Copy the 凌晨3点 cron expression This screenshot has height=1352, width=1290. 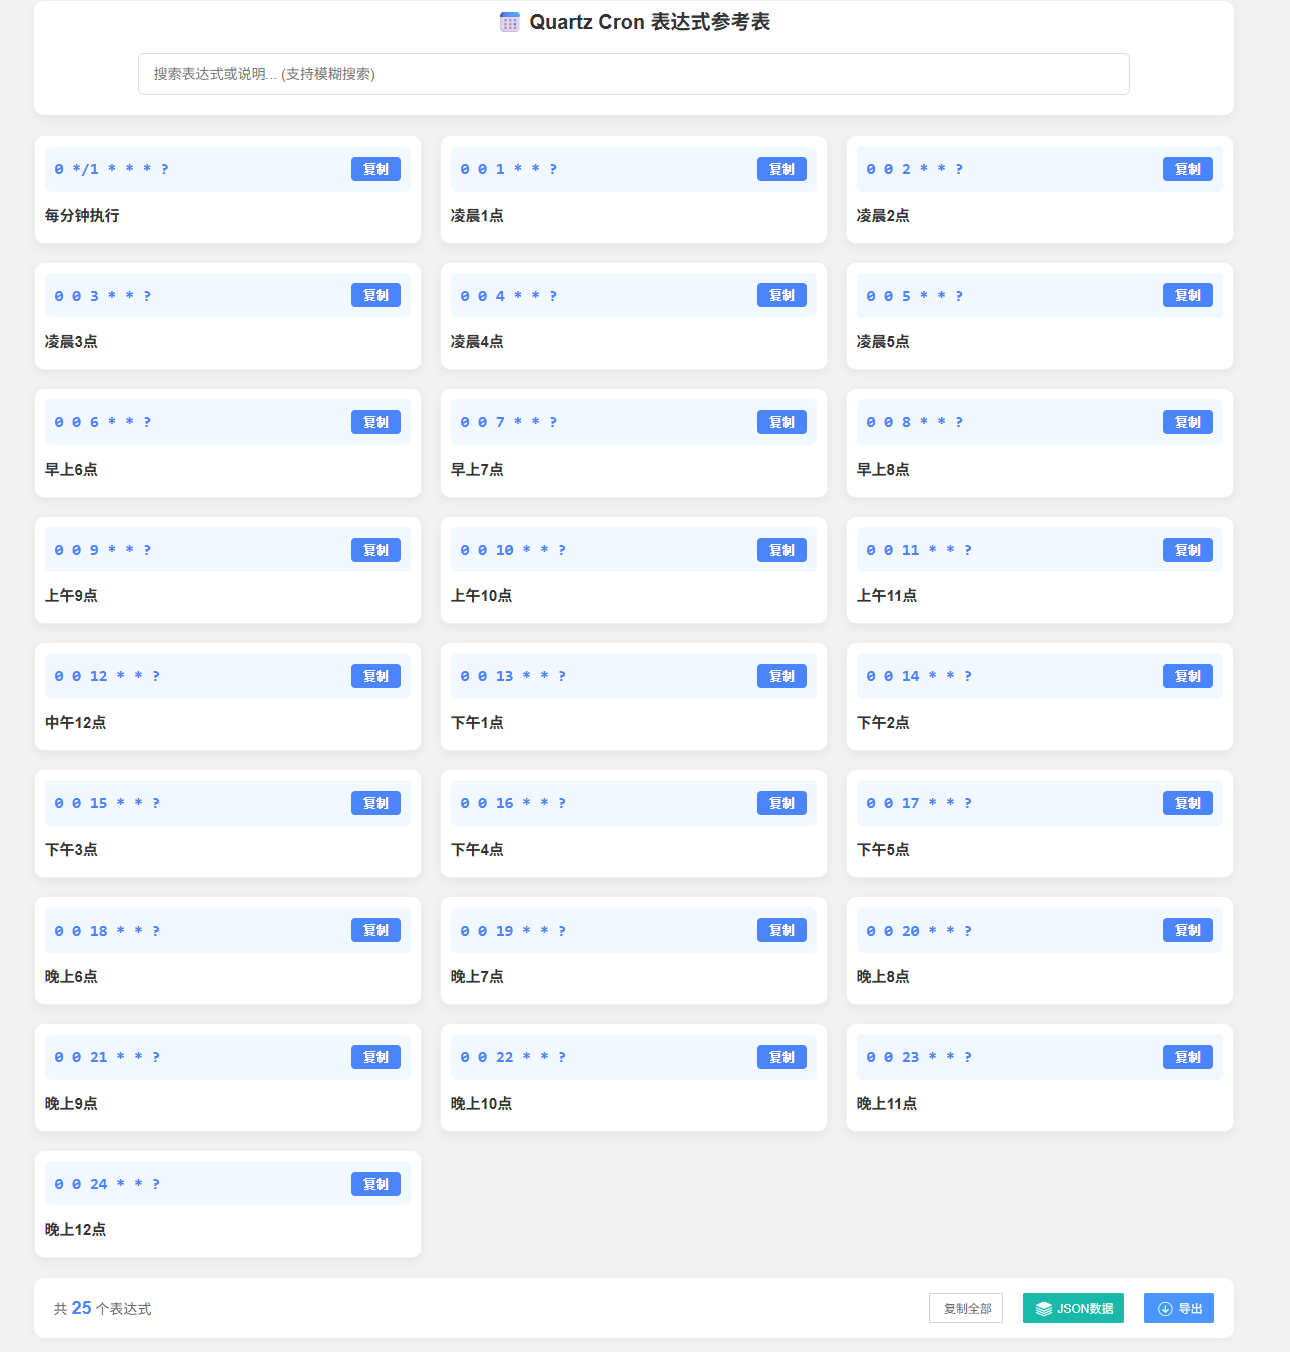tap(376, 295)
